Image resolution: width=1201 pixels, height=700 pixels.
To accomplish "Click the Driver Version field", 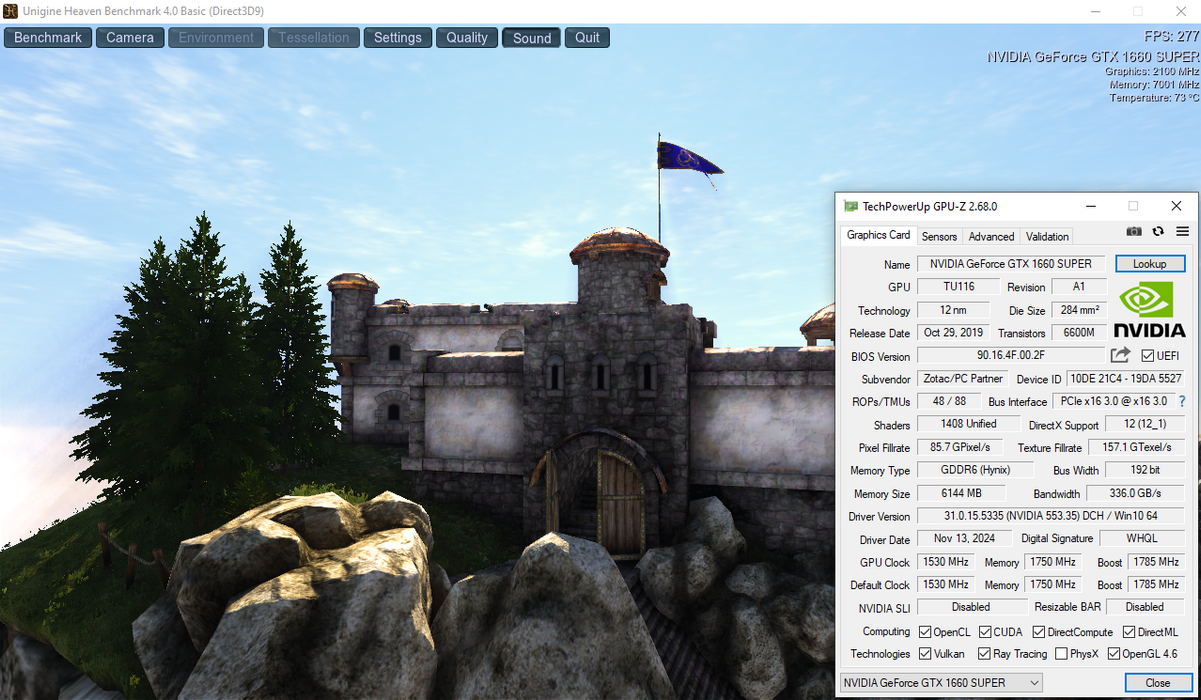I will pyautogui.click(x=1050, y=516).
